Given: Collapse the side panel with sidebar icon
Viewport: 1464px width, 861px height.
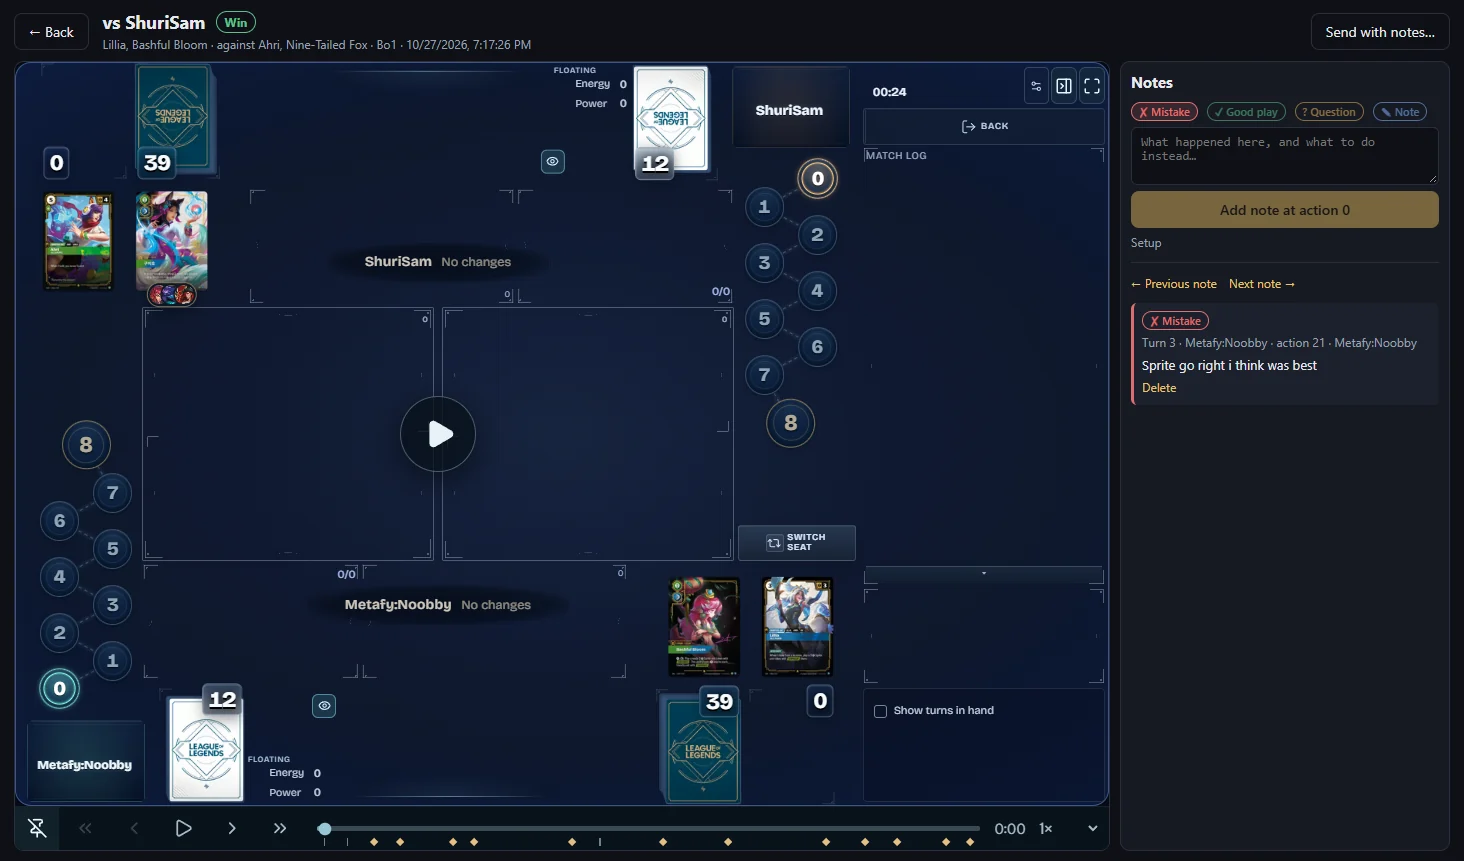Looking at the screenshot, I should click(x=1064, y=86).
